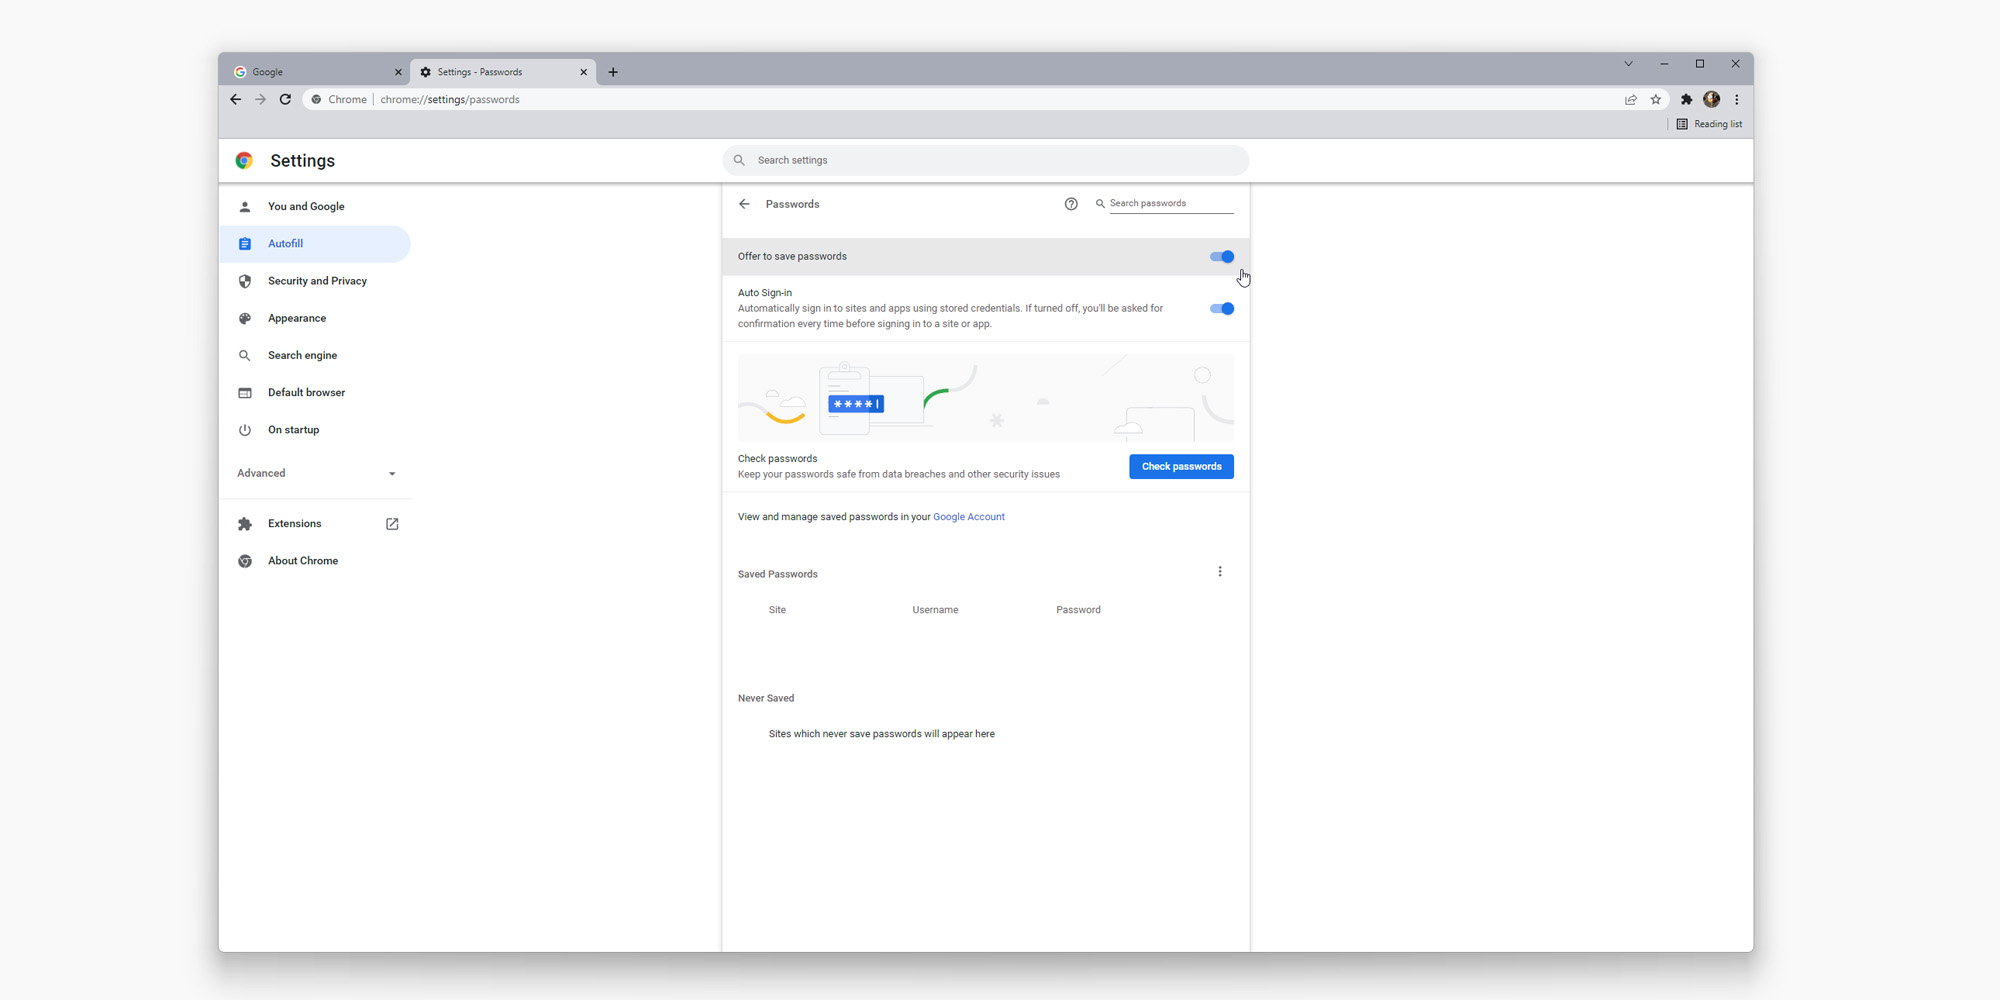
Task: Switch to the Google tab
Action: click(312, 72)
